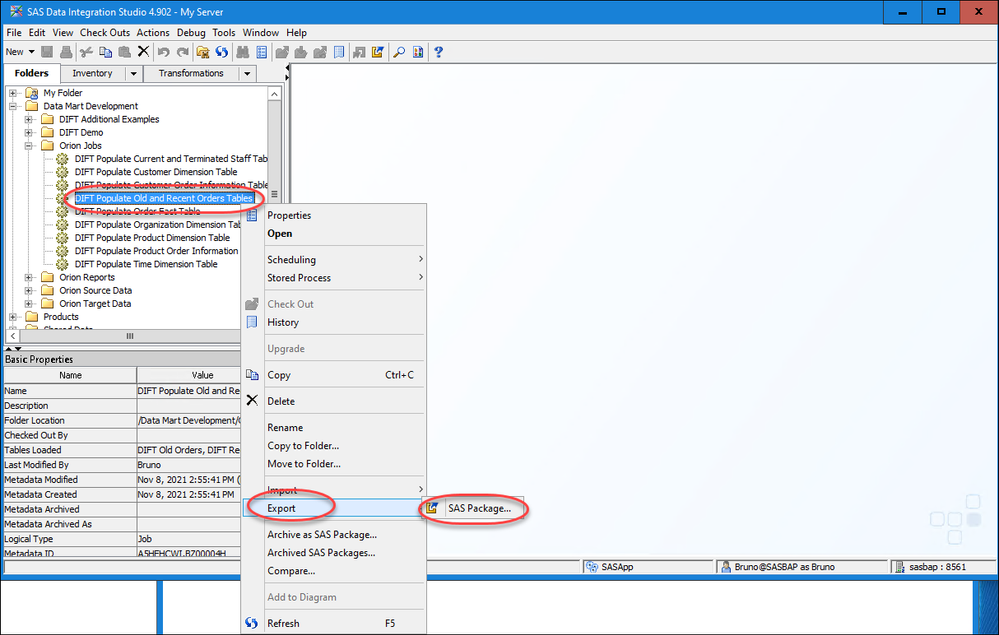This screenshot has width=999, height=635.
Task: Click the magnifier Search icon in toolbar
Action: click(398, 52)
